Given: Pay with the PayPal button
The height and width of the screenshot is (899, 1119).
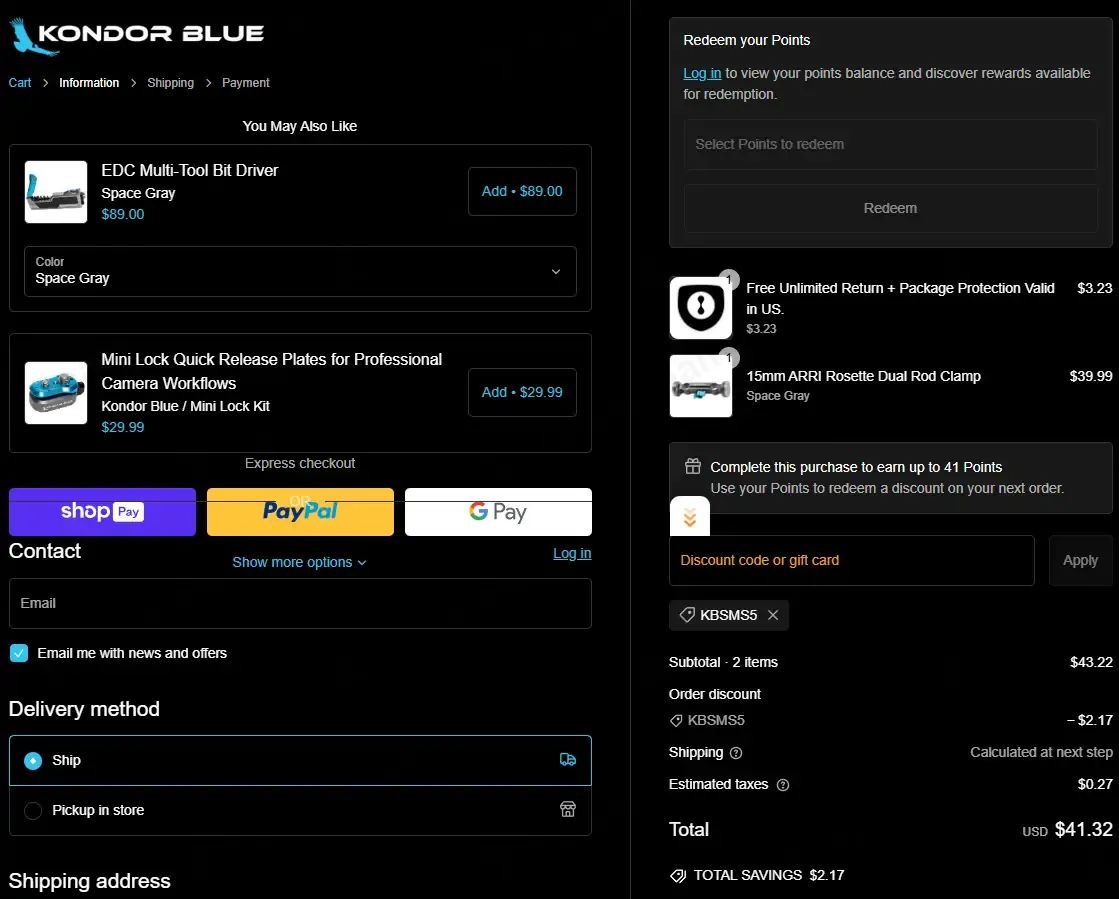Looking at the screenshot, I should coord(300,512).
